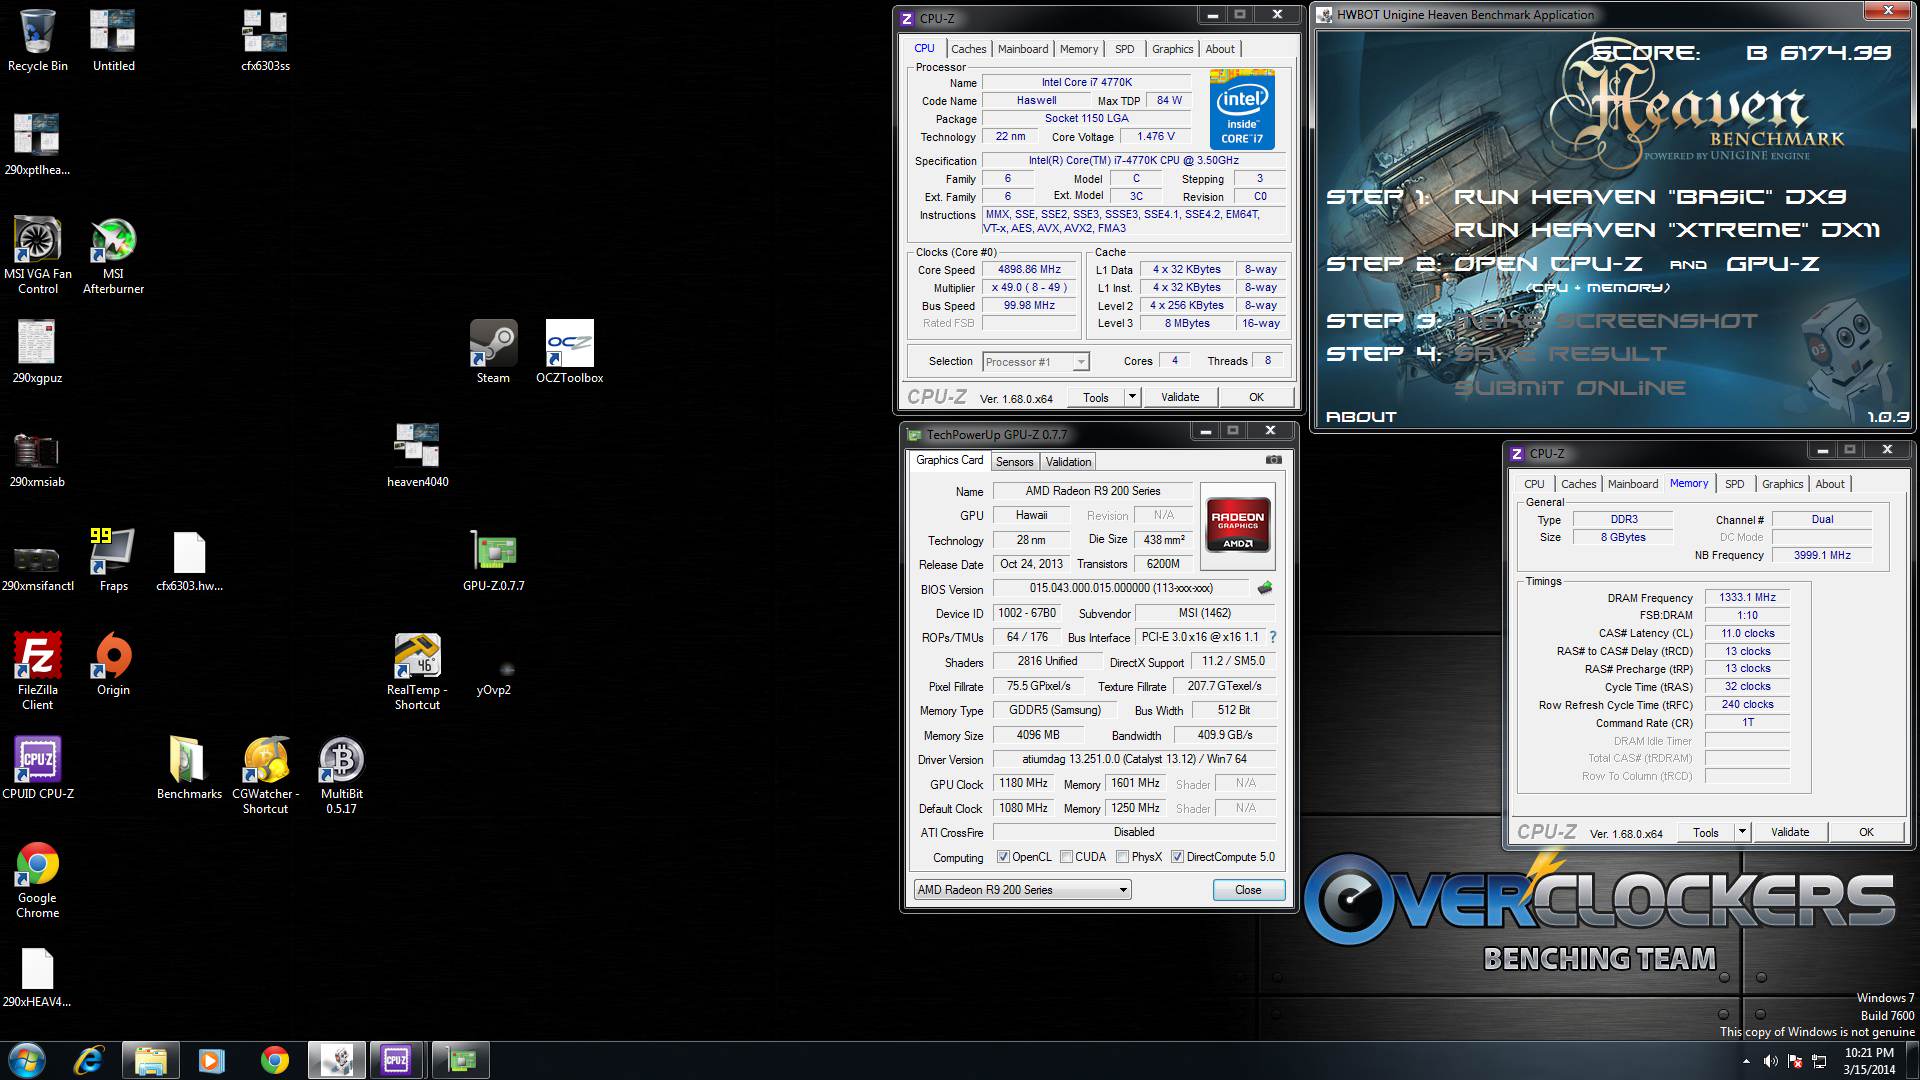This screenshot has height=1080, width=1920.
Task: Launch Google Chrome from the desktop
Action: (x=38, y=879)
